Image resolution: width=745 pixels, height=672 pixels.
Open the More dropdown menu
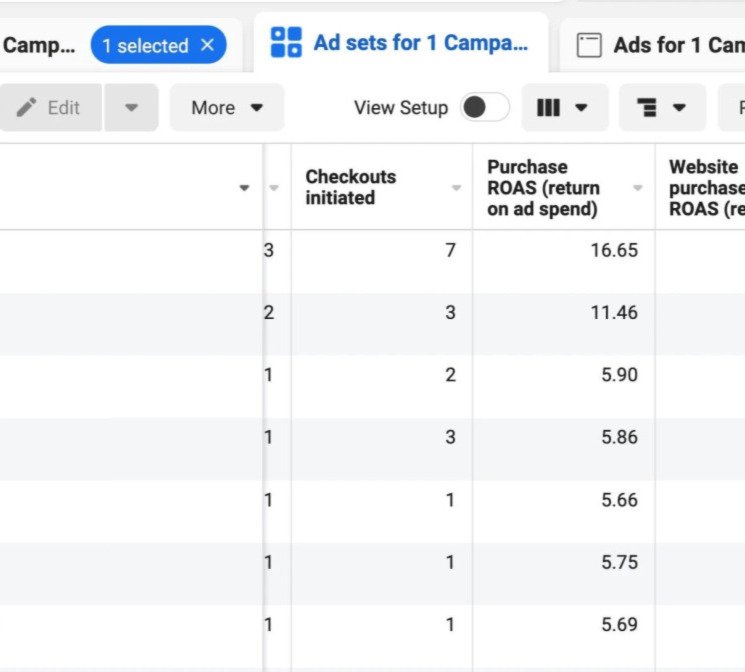(227, 107)
